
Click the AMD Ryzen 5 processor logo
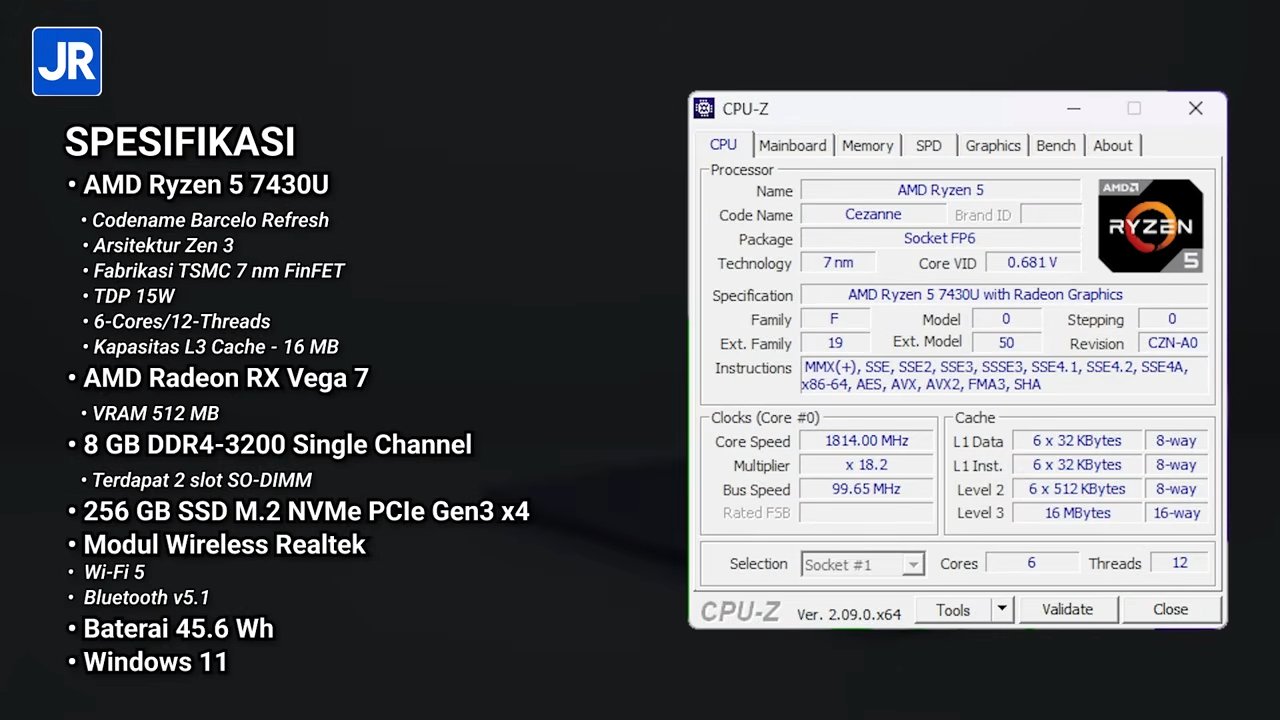1150,226
